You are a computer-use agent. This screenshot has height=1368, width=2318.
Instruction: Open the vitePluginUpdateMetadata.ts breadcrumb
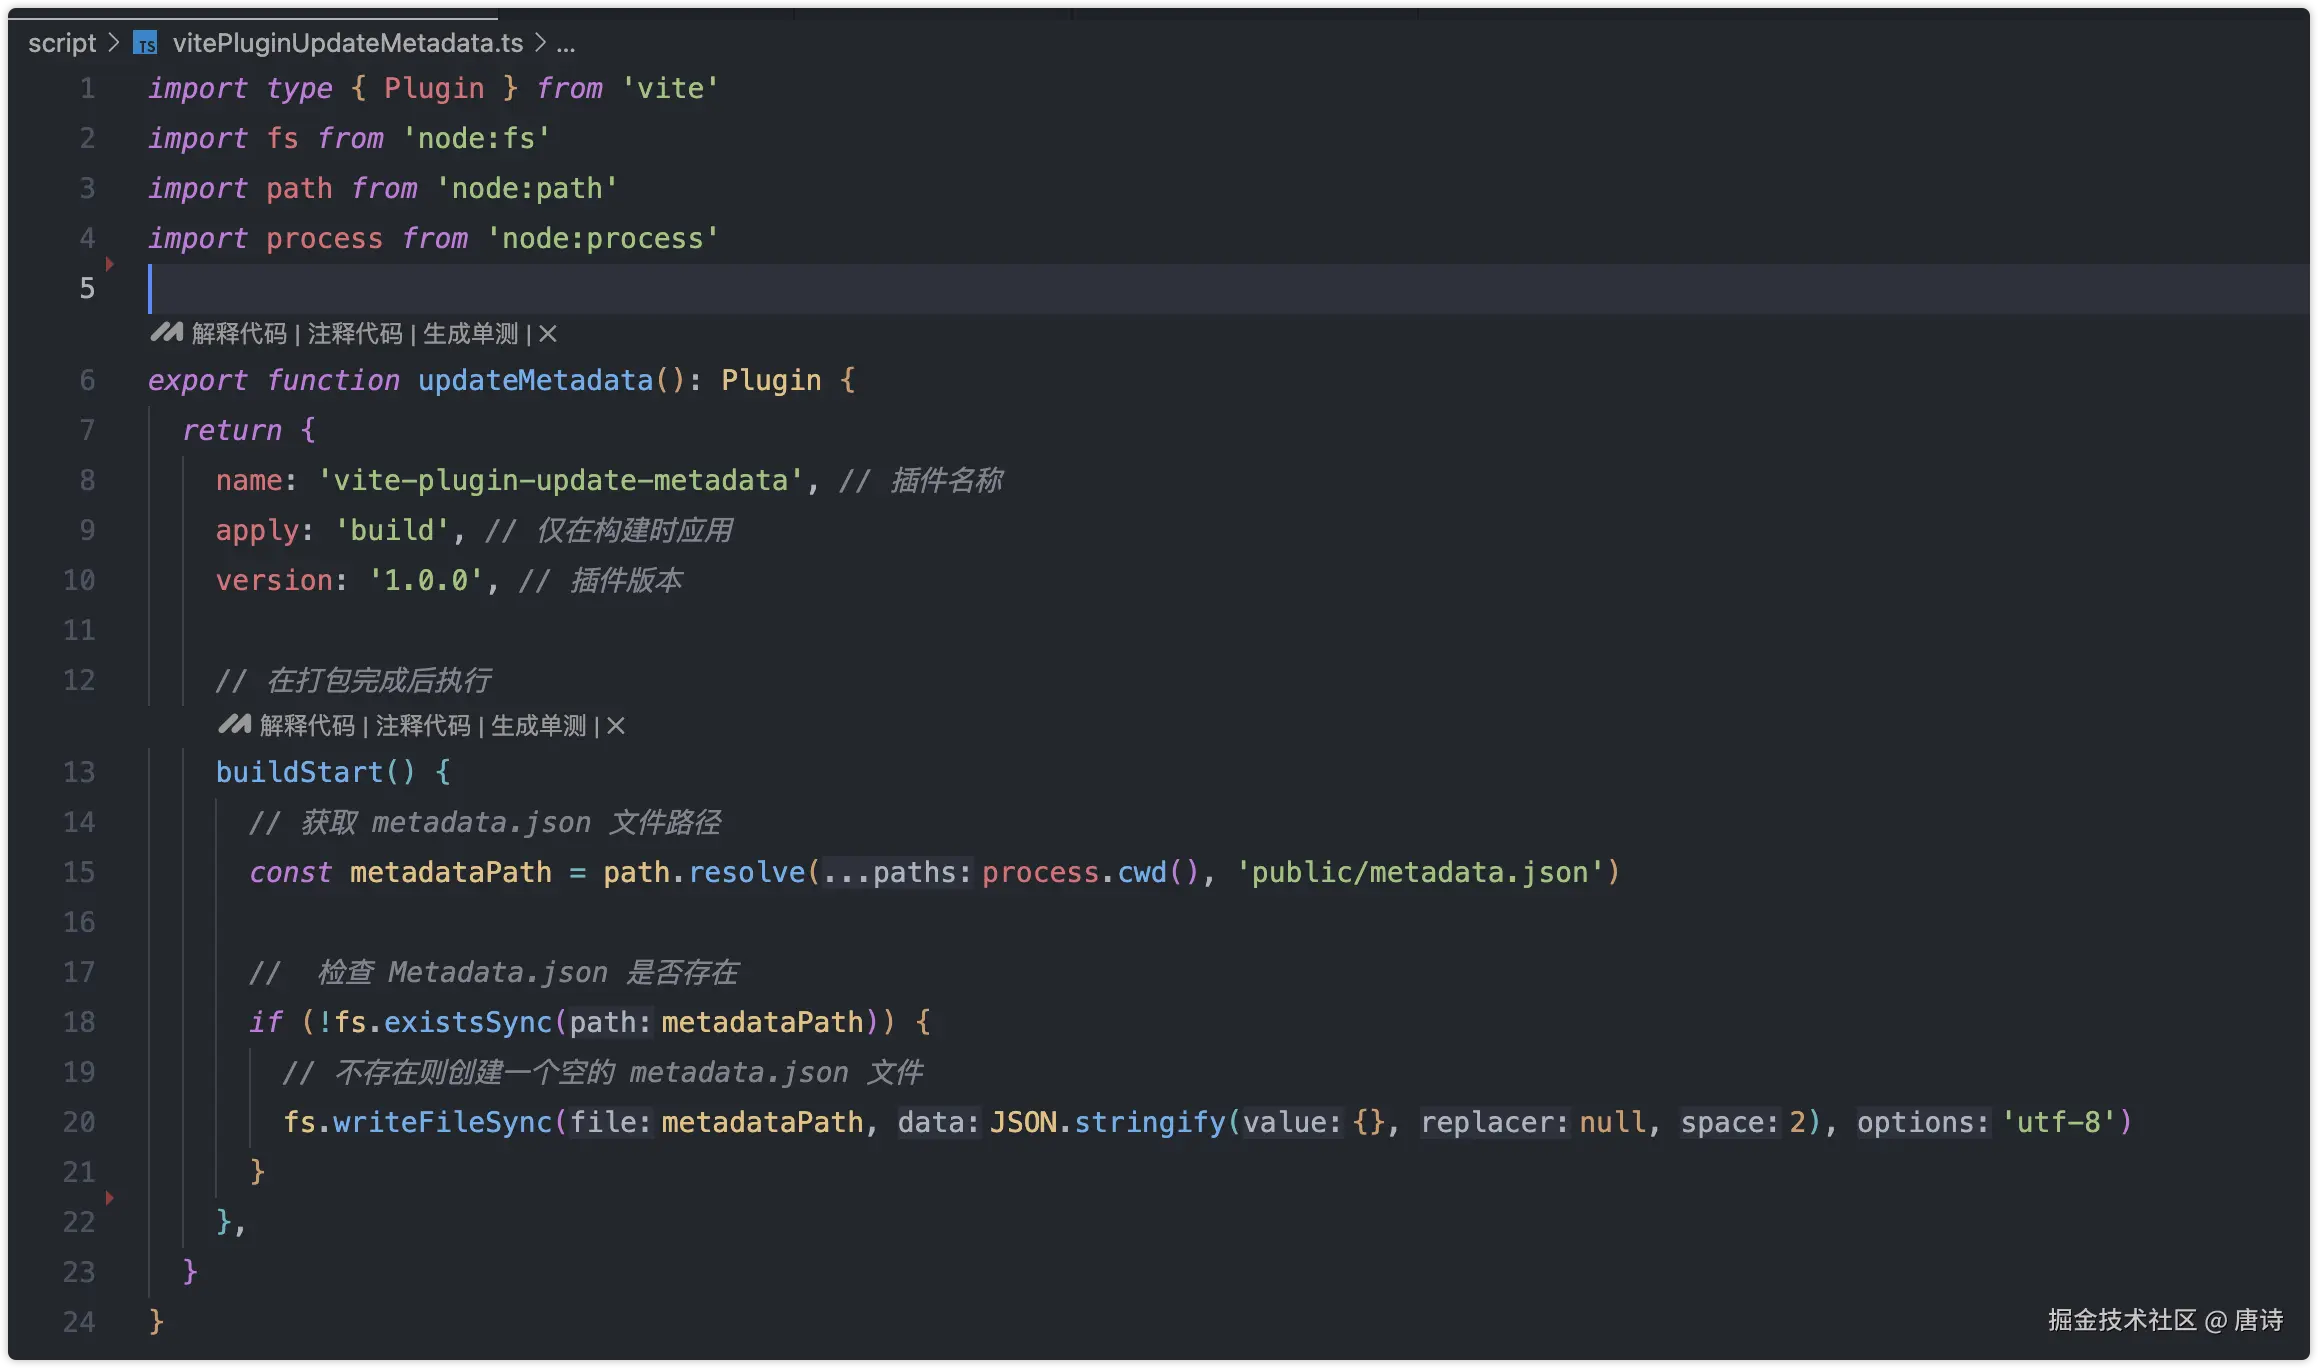[x=347, y=43]
